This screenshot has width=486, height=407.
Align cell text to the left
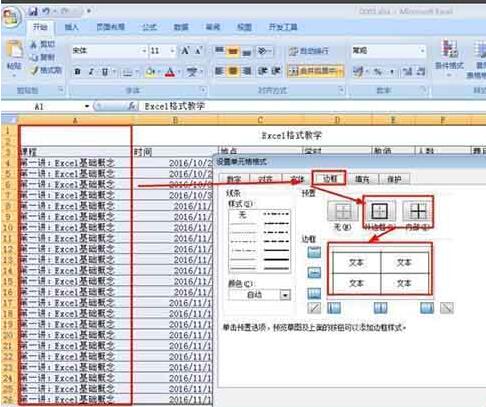(x=219, y=71)
